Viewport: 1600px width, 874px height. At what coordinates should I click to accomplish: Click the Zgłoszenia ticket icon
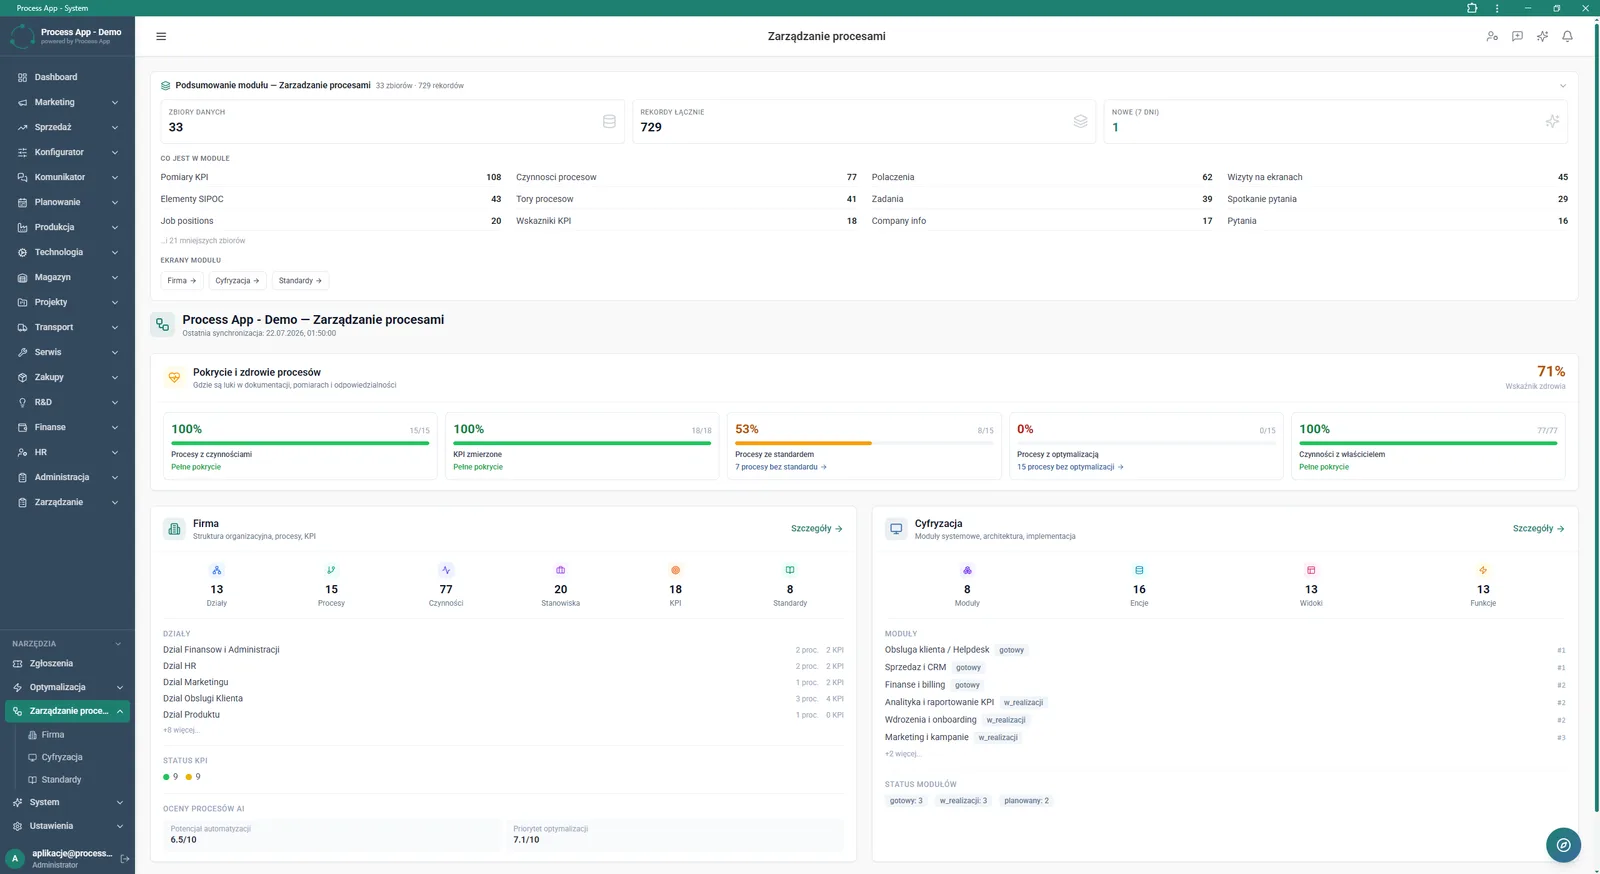(x=17, y=663)
